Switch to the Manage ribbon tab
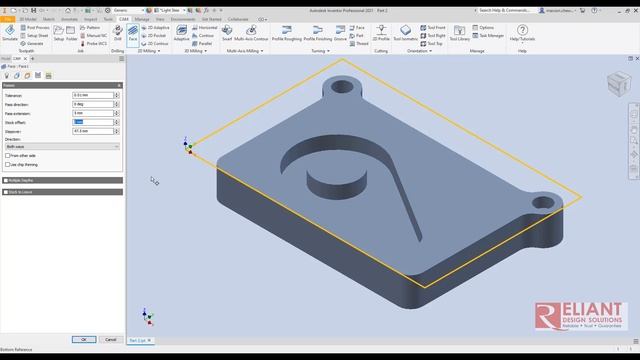This screenshot has width=640, height=360. [x=142, y=19]
